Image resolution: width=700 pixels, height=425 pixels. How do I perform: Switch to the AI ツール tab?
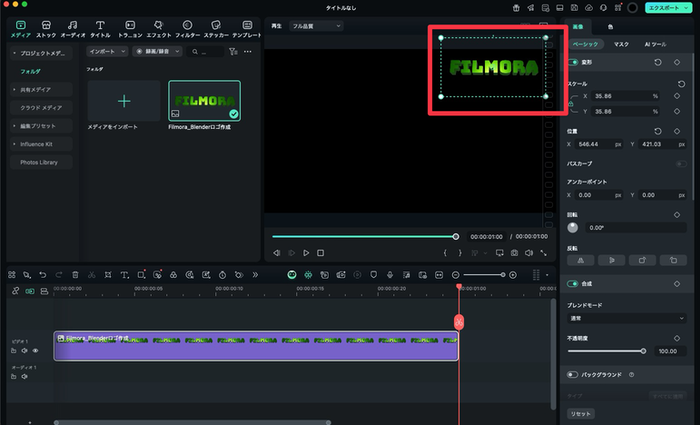point(655,45)
